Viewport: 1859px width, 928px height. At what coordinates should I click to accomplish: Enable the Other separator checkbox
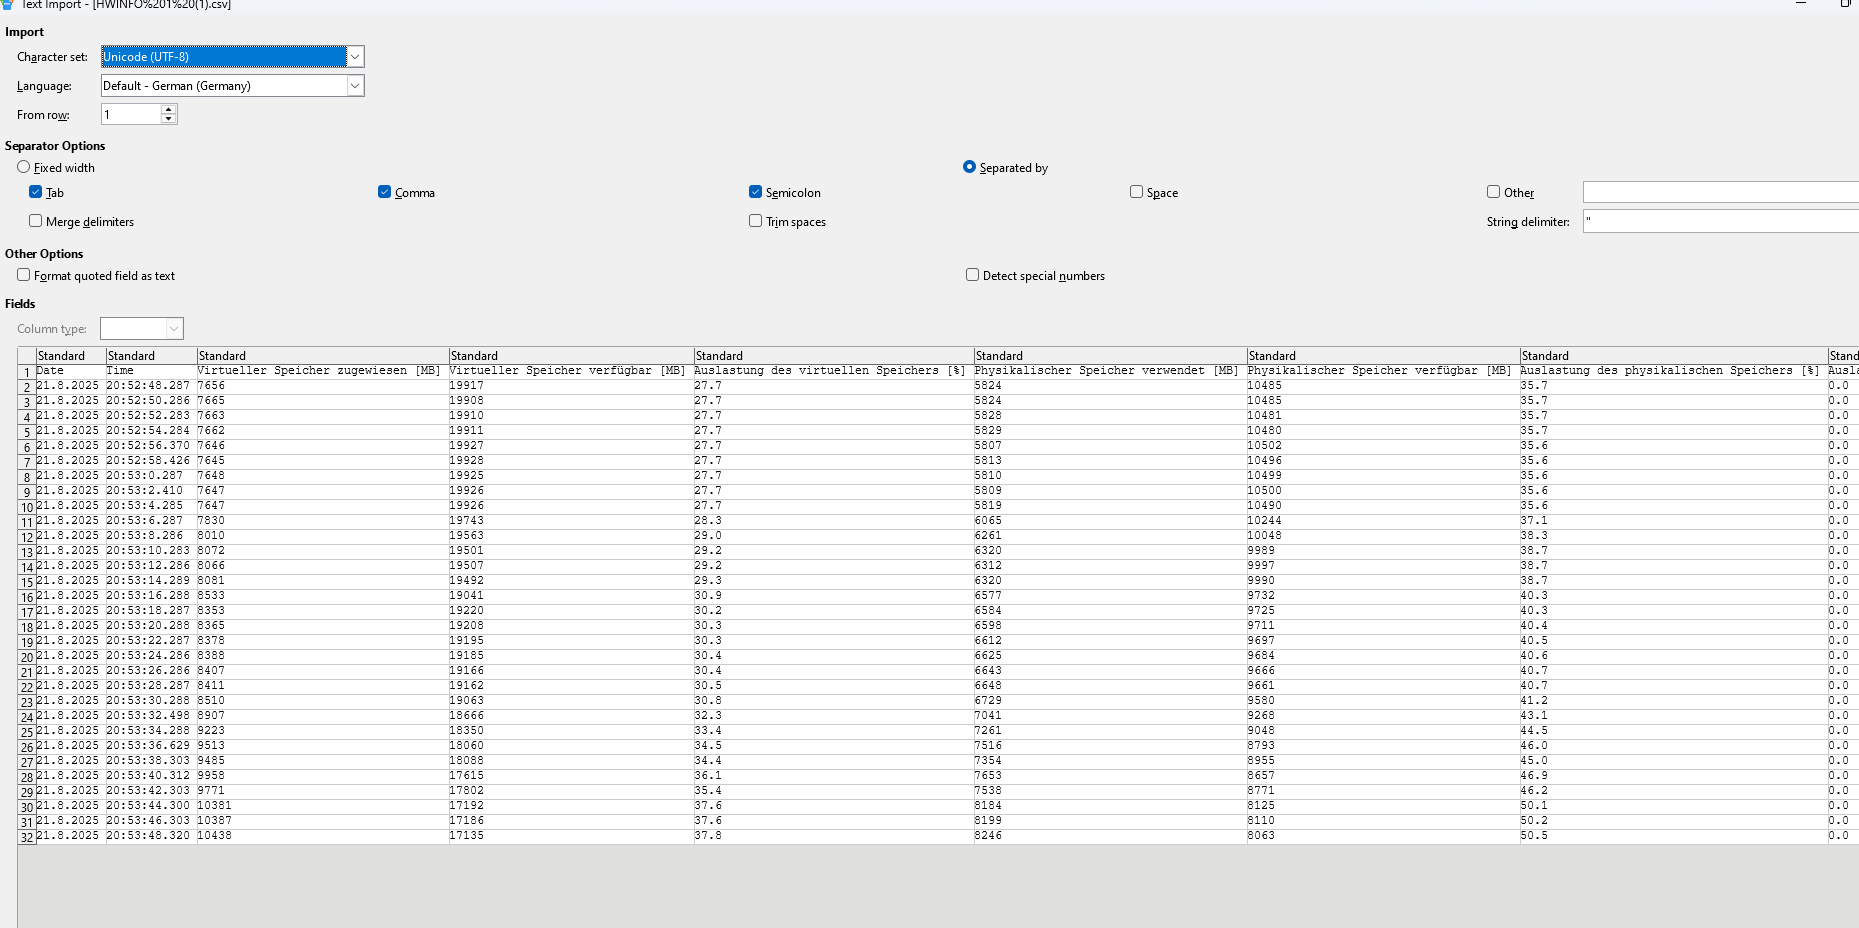[1493, 192]
